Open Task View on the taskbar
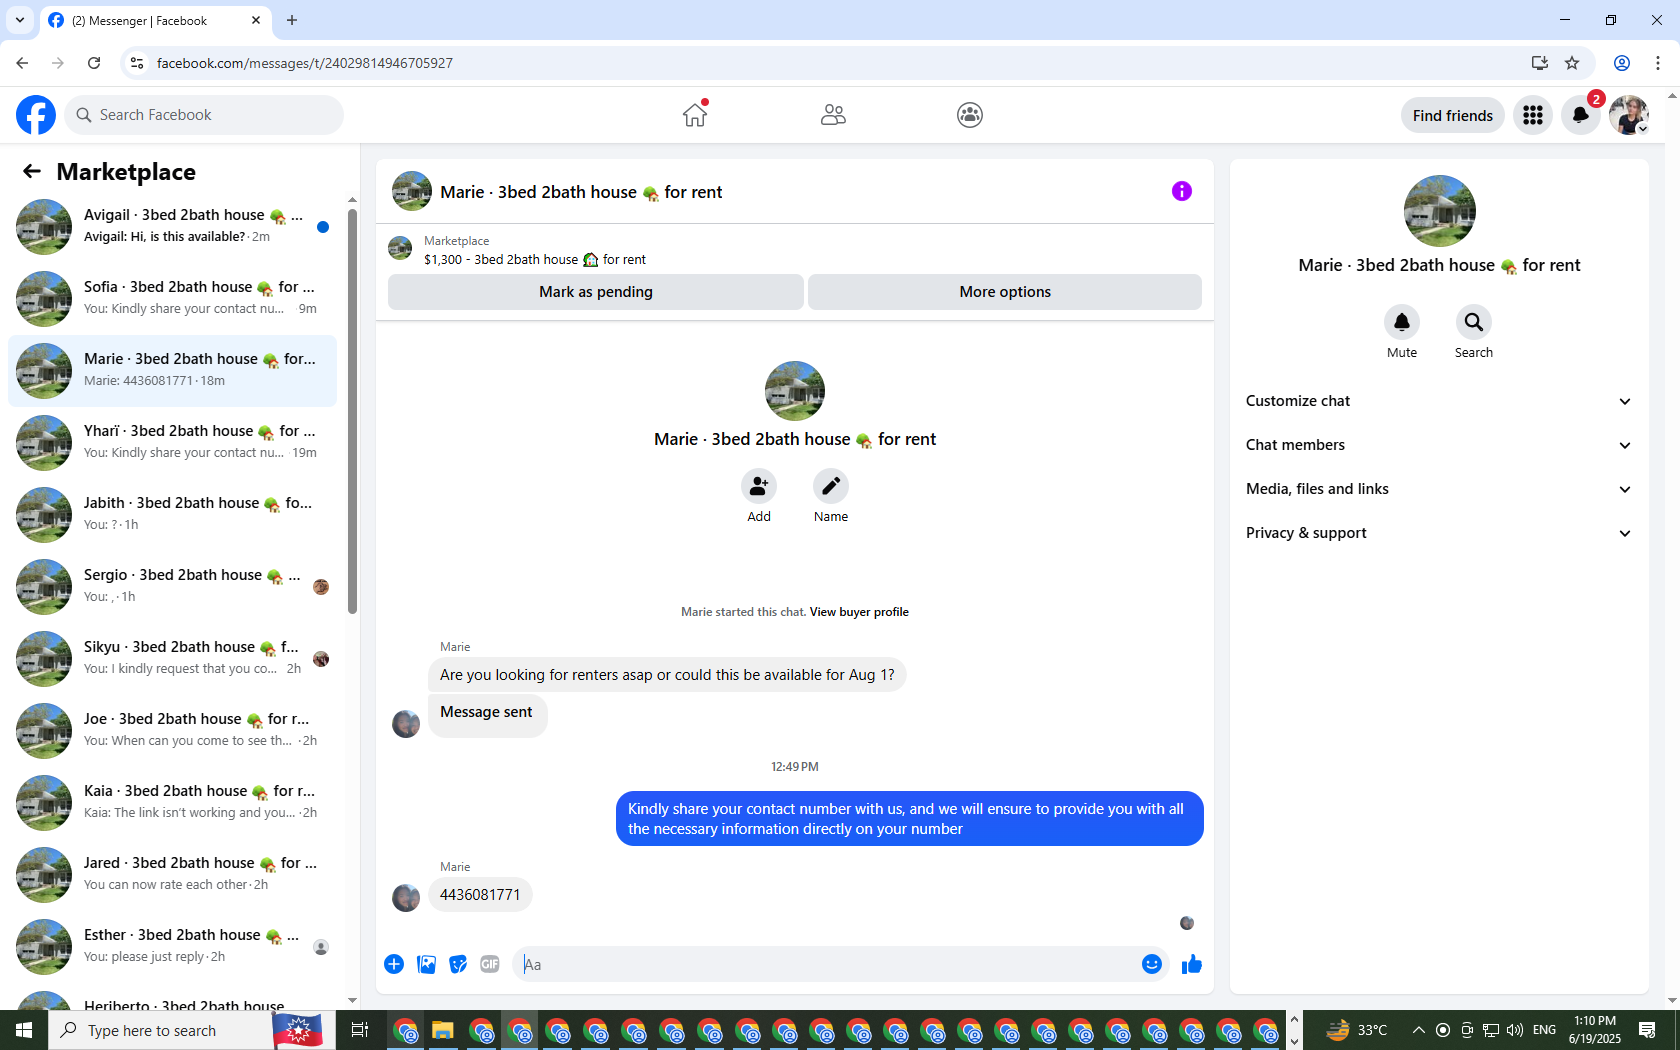Viewport: 1680px width, 1050px height. pyautogui.click(x=360, y=1030)
